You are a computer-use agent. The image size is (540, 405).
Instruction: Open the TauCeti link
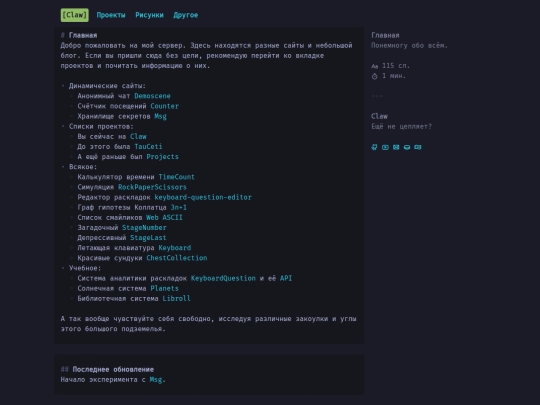point(148,147)
